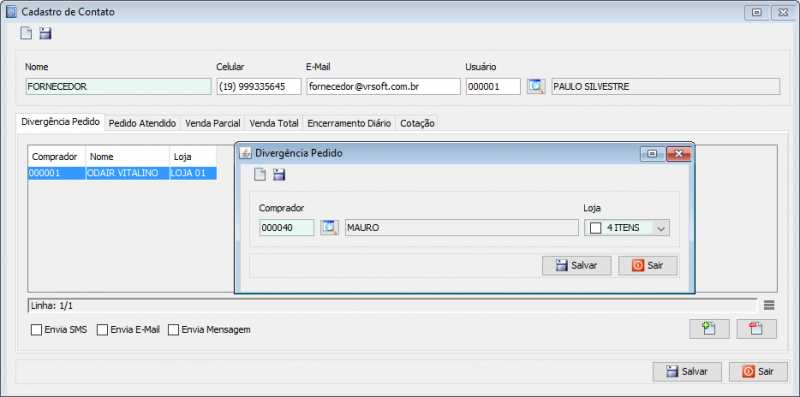This screenshot has height=397, width=800.
Task: Click the Loja column header in the grid
Action: [193, 157]
